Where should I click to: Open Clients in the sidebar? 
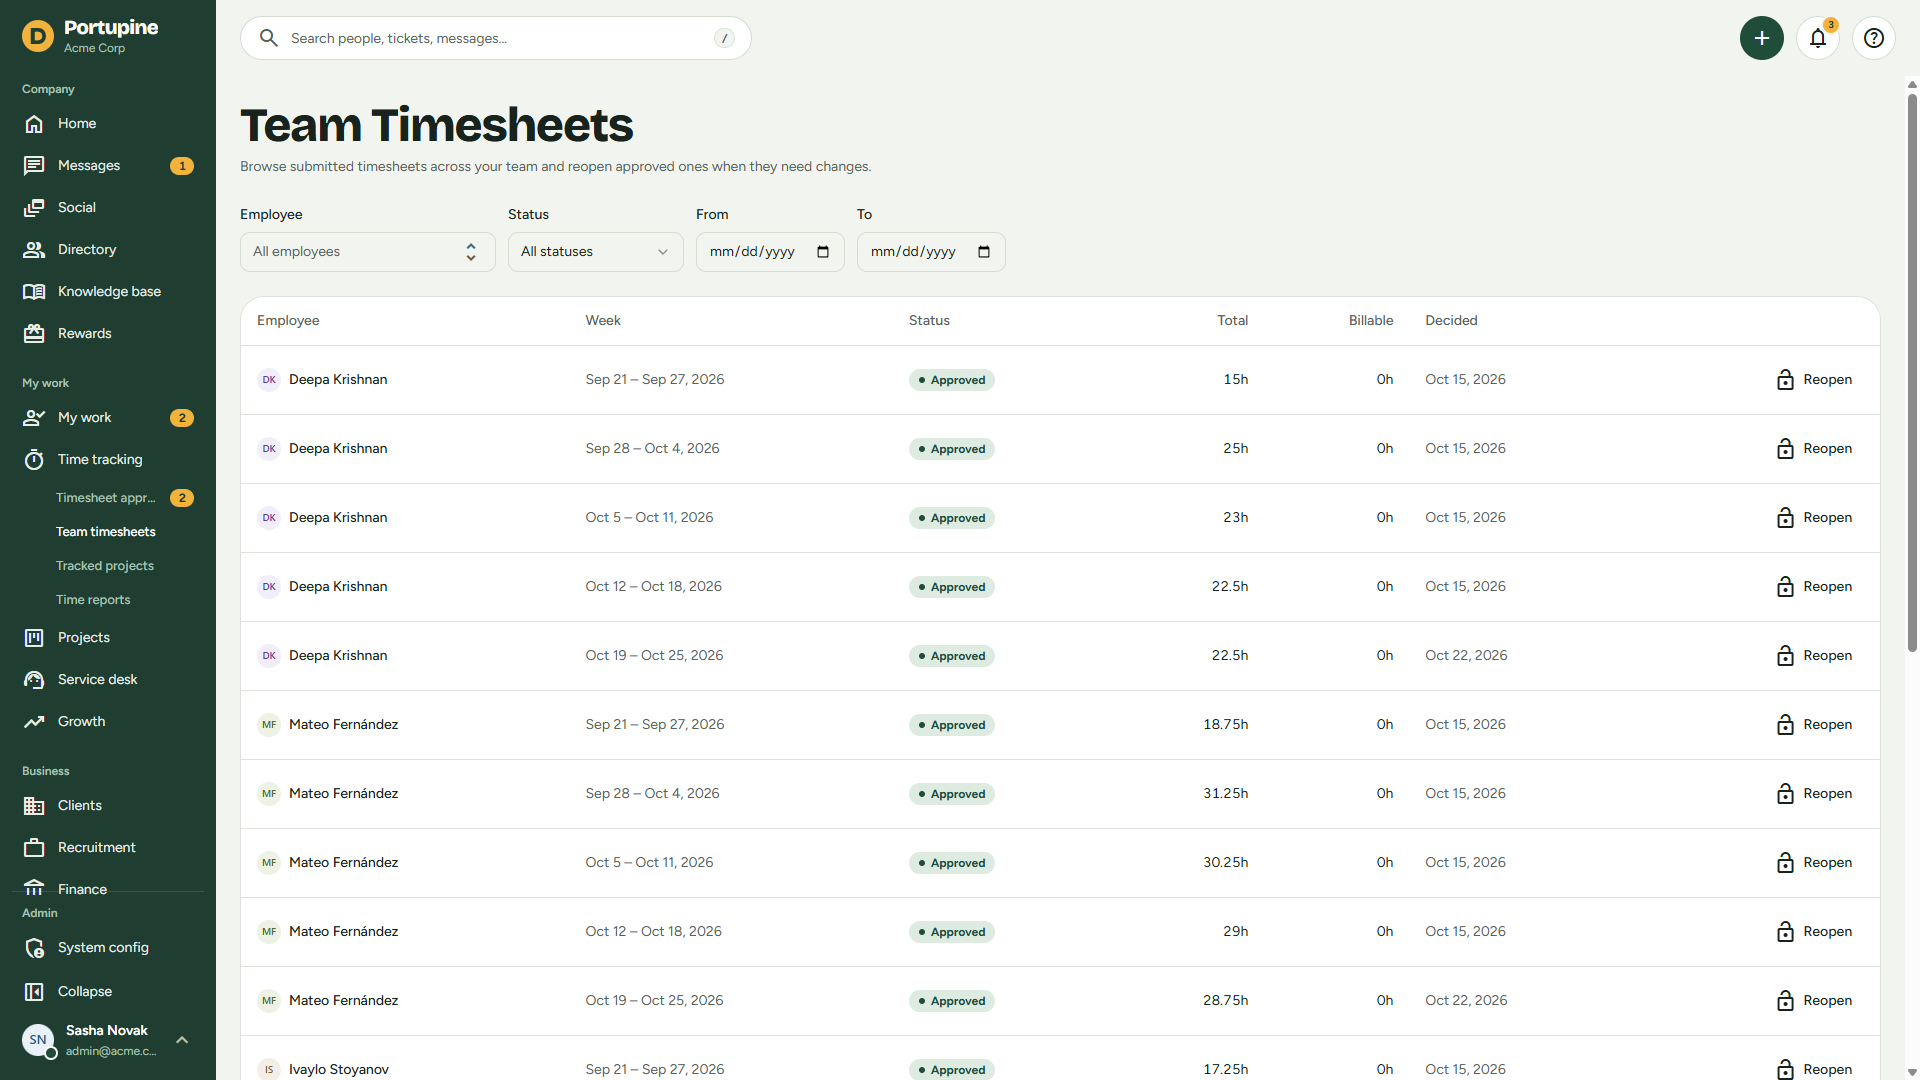tap(108, 806)
